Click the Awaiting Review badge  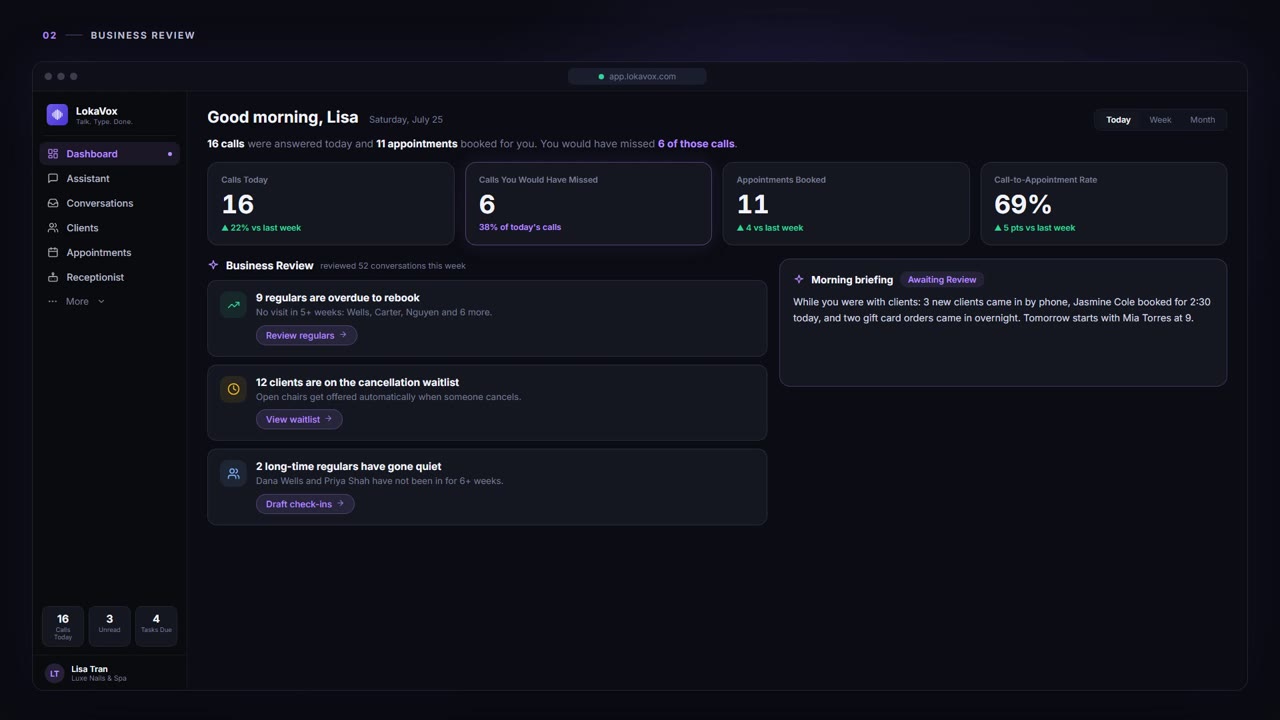[x=942, y=280]
